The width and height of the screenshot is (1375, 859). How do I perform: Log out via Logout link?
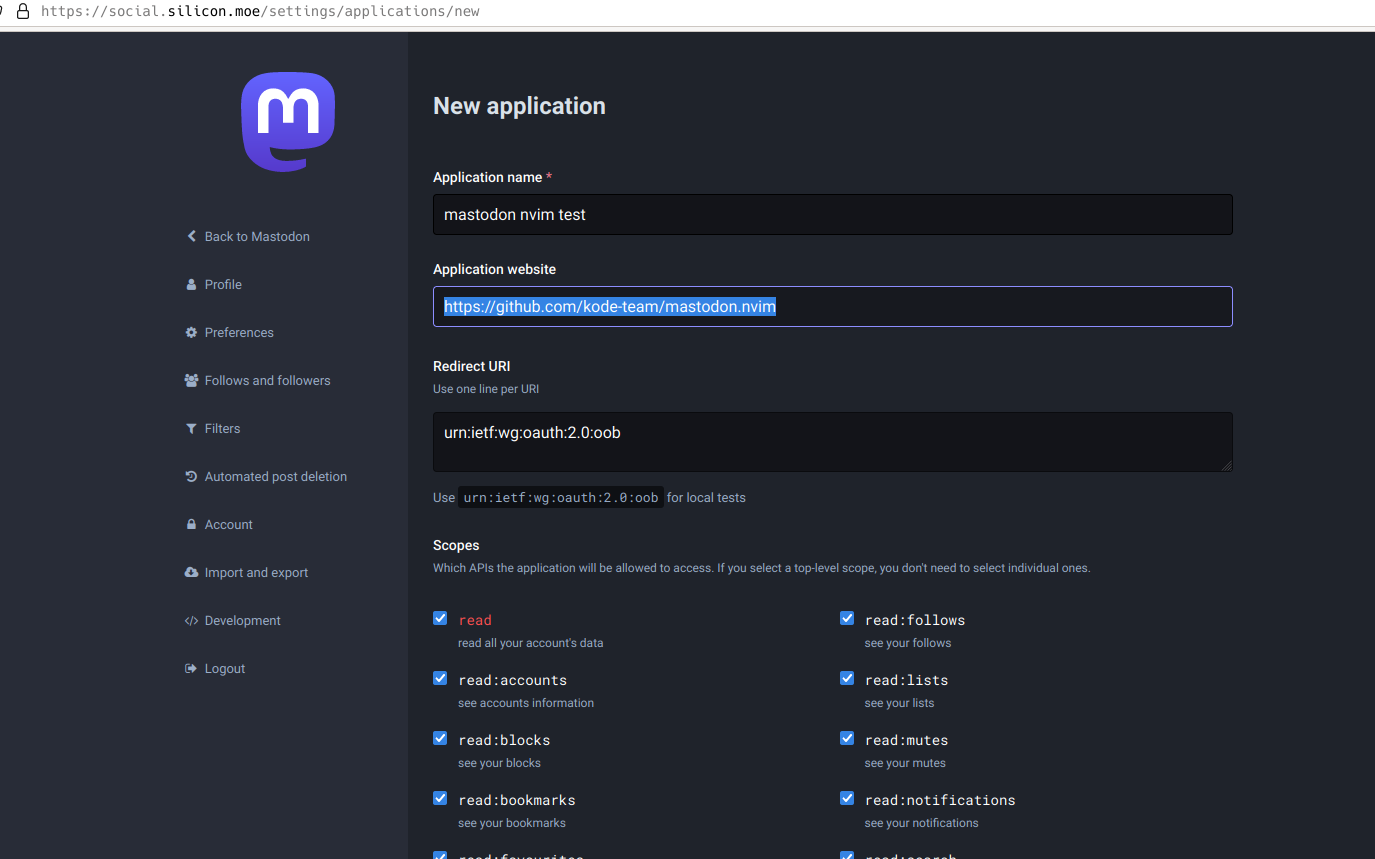click(225, 668)
